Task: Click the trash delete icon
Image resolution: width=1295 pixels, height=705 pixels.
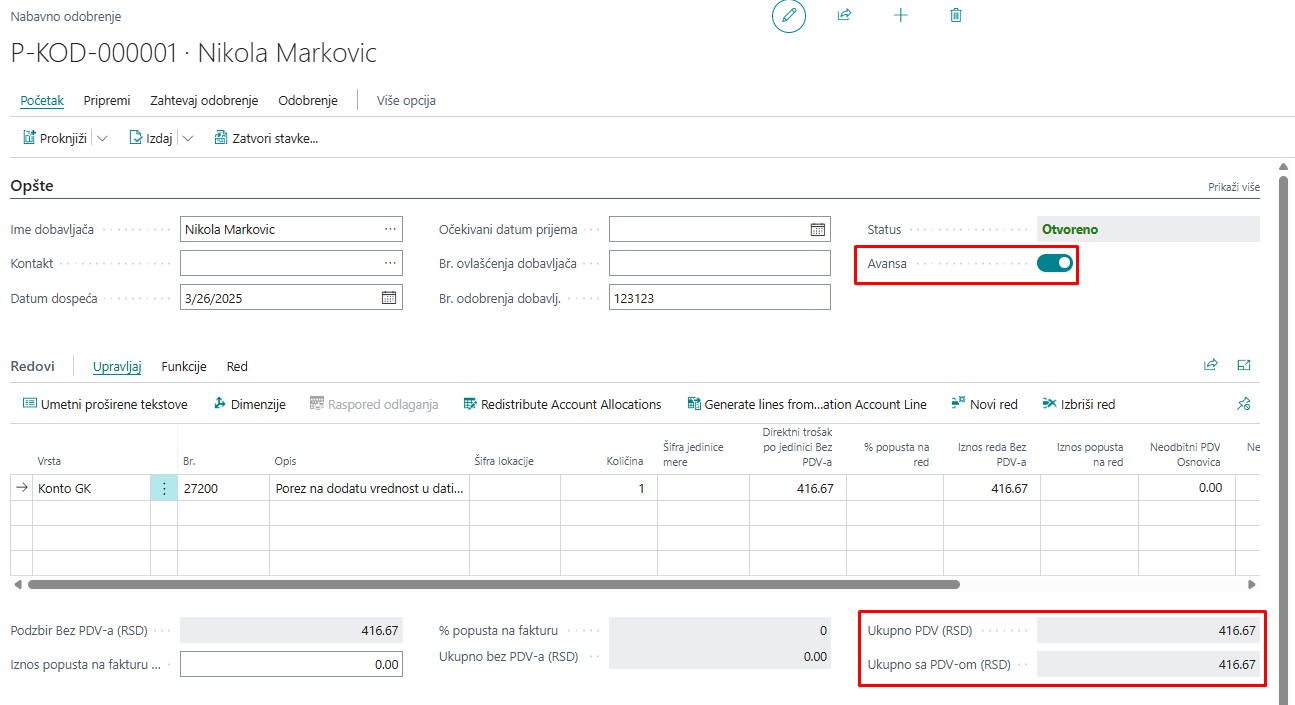Action: click(x=956, y=16)
